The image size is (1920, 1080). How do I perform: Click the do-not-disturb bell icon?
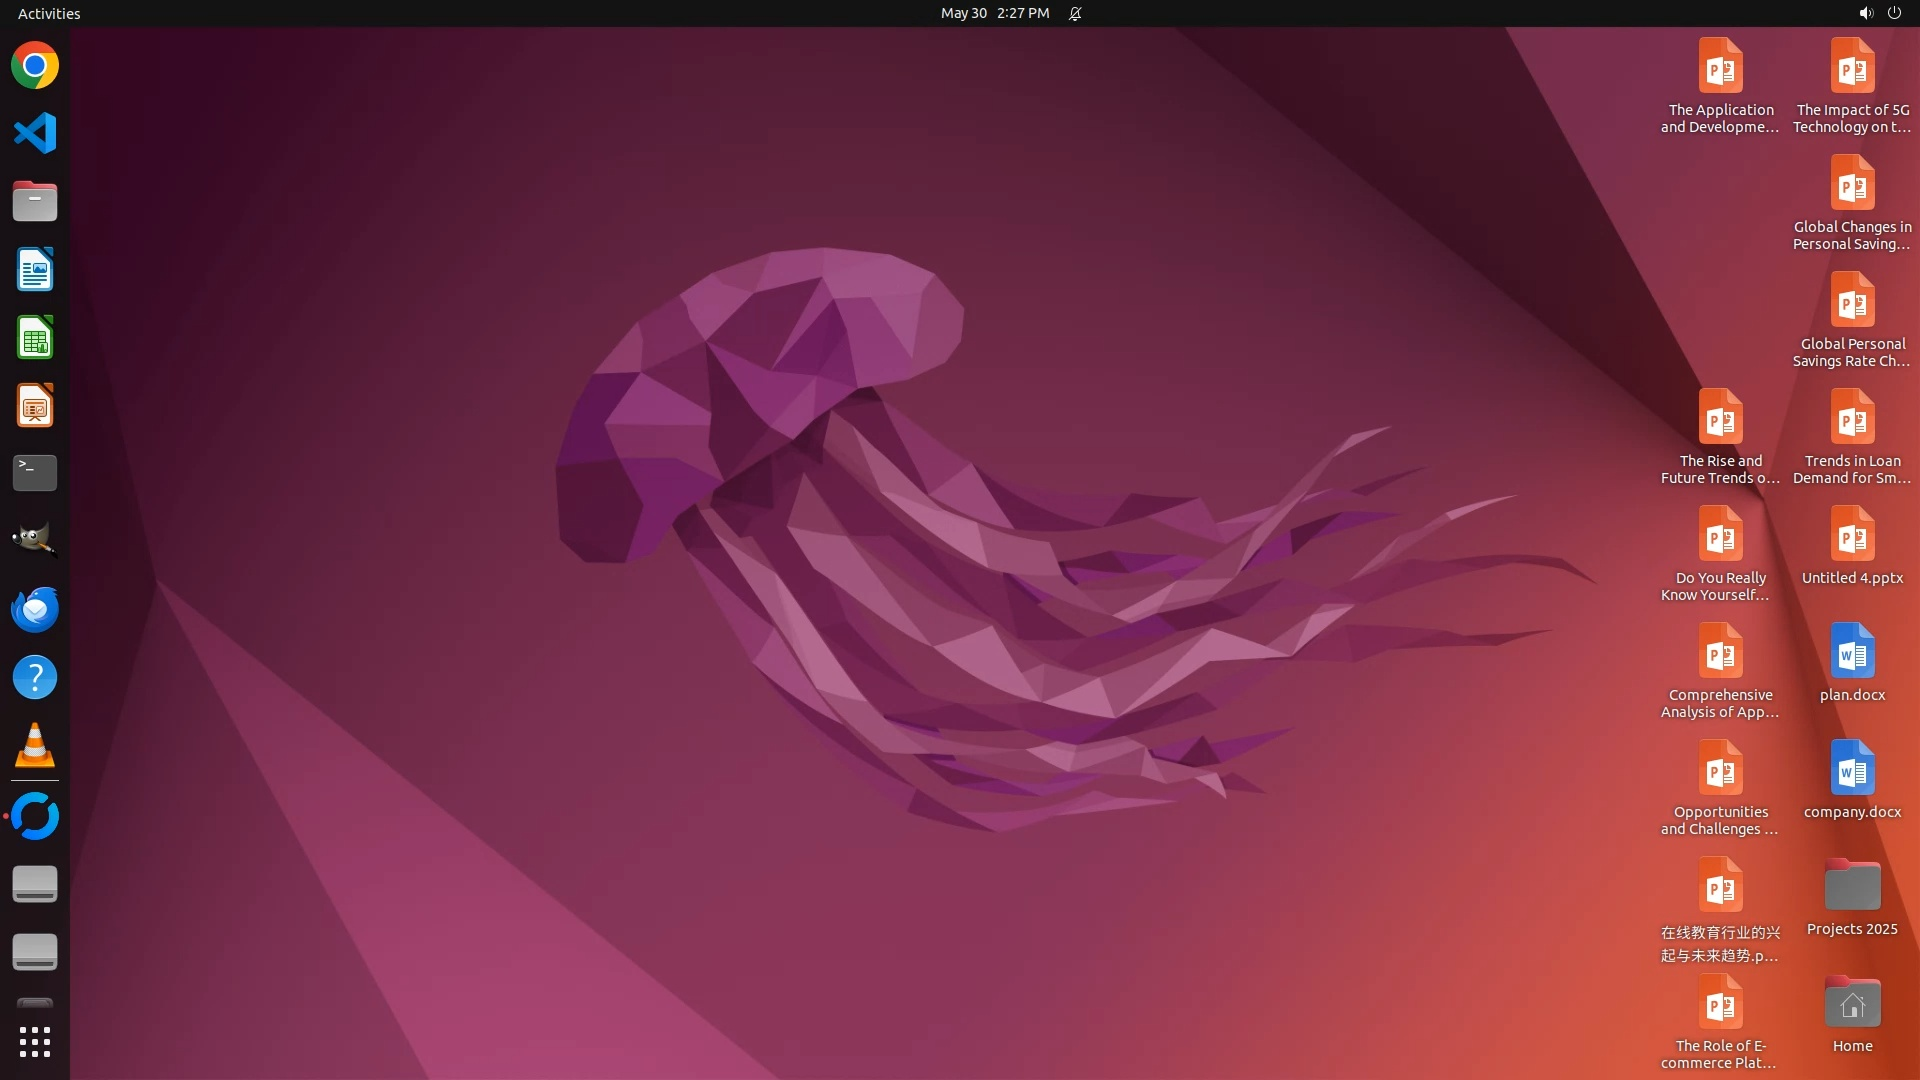(x=1075, y=13)
